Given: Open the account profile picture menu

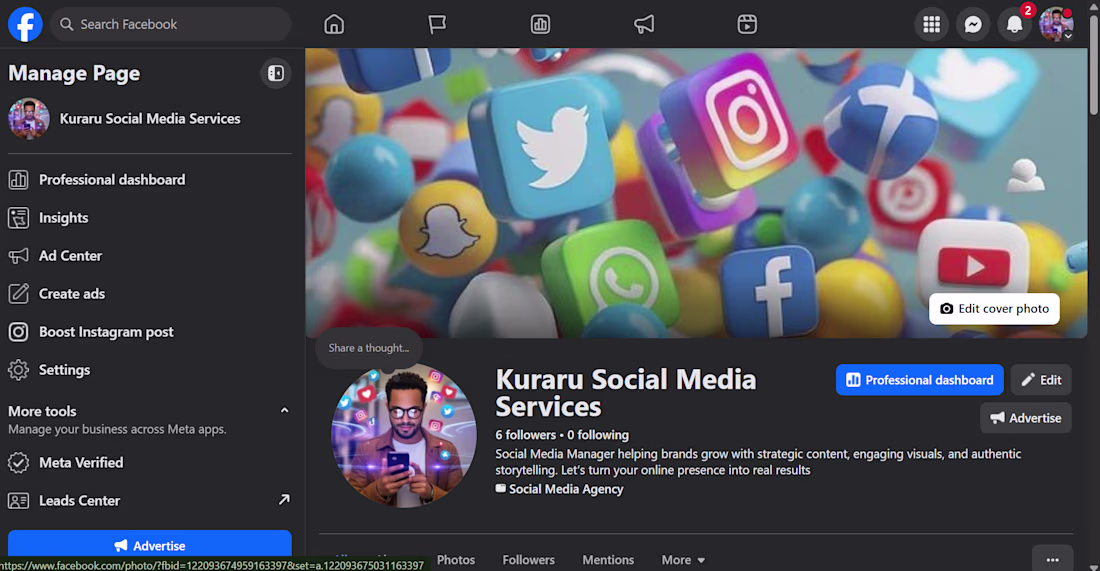Looking at the screenshot, I should 1056,25.
